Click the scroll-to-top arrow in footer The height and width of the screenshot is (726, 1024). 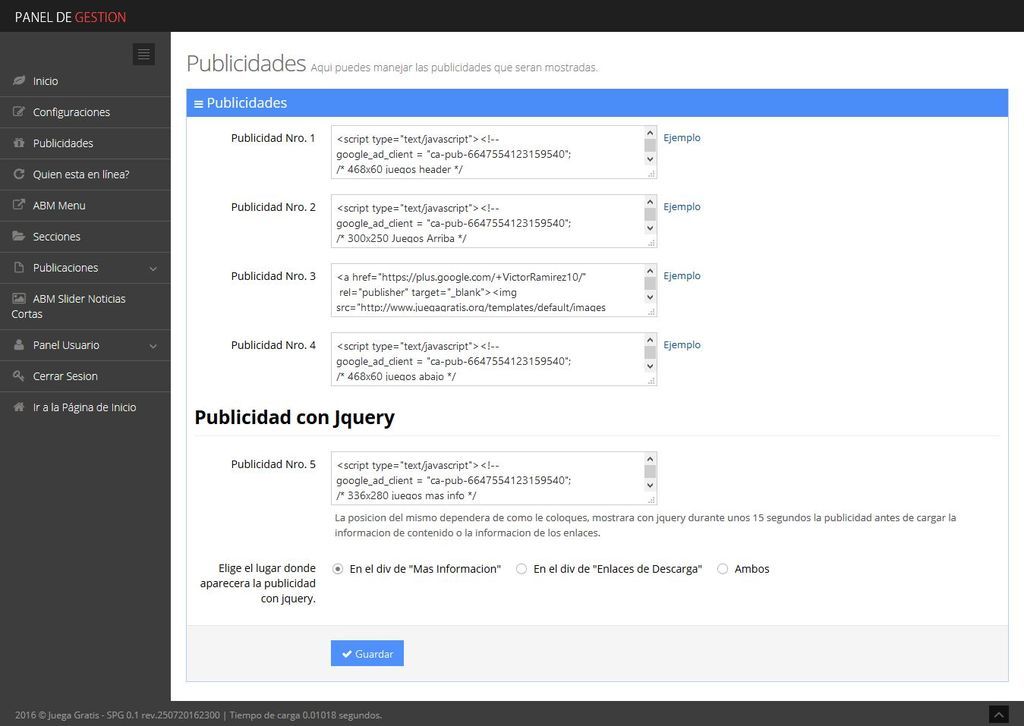[998, 715]
